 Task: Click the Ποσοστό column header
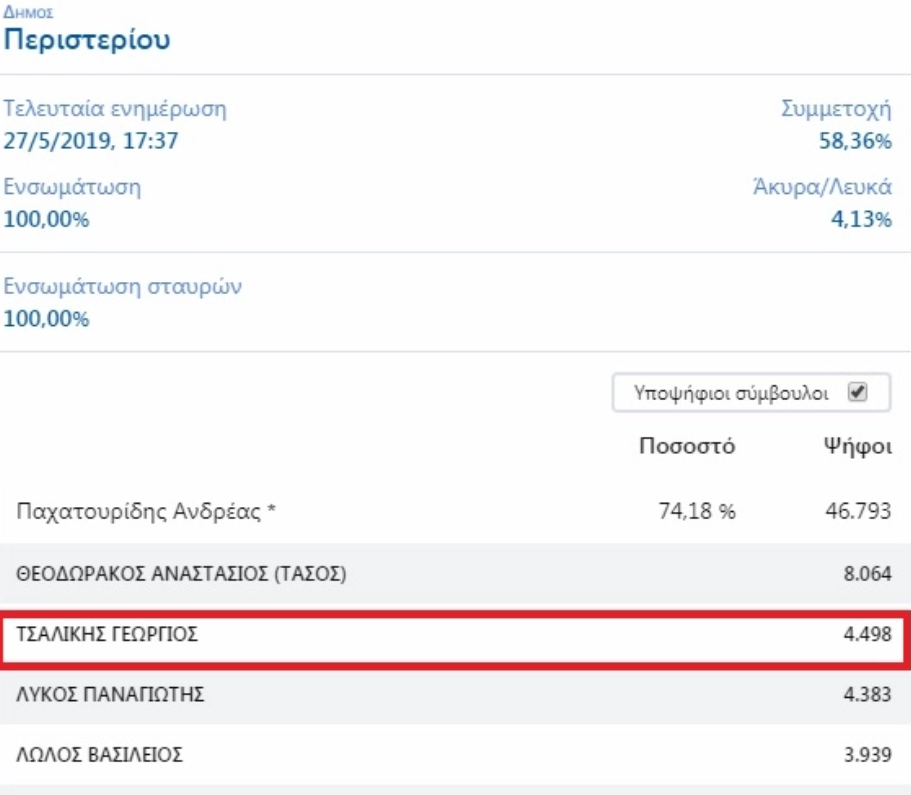[687, 446]
